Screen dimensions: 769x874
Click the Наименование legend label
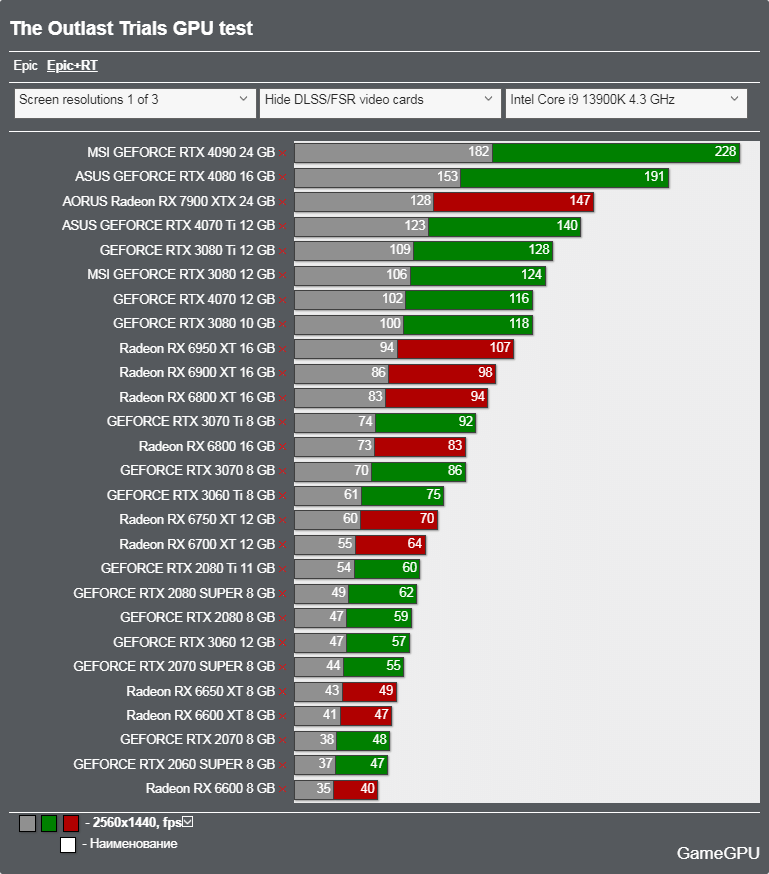(134, 844)
